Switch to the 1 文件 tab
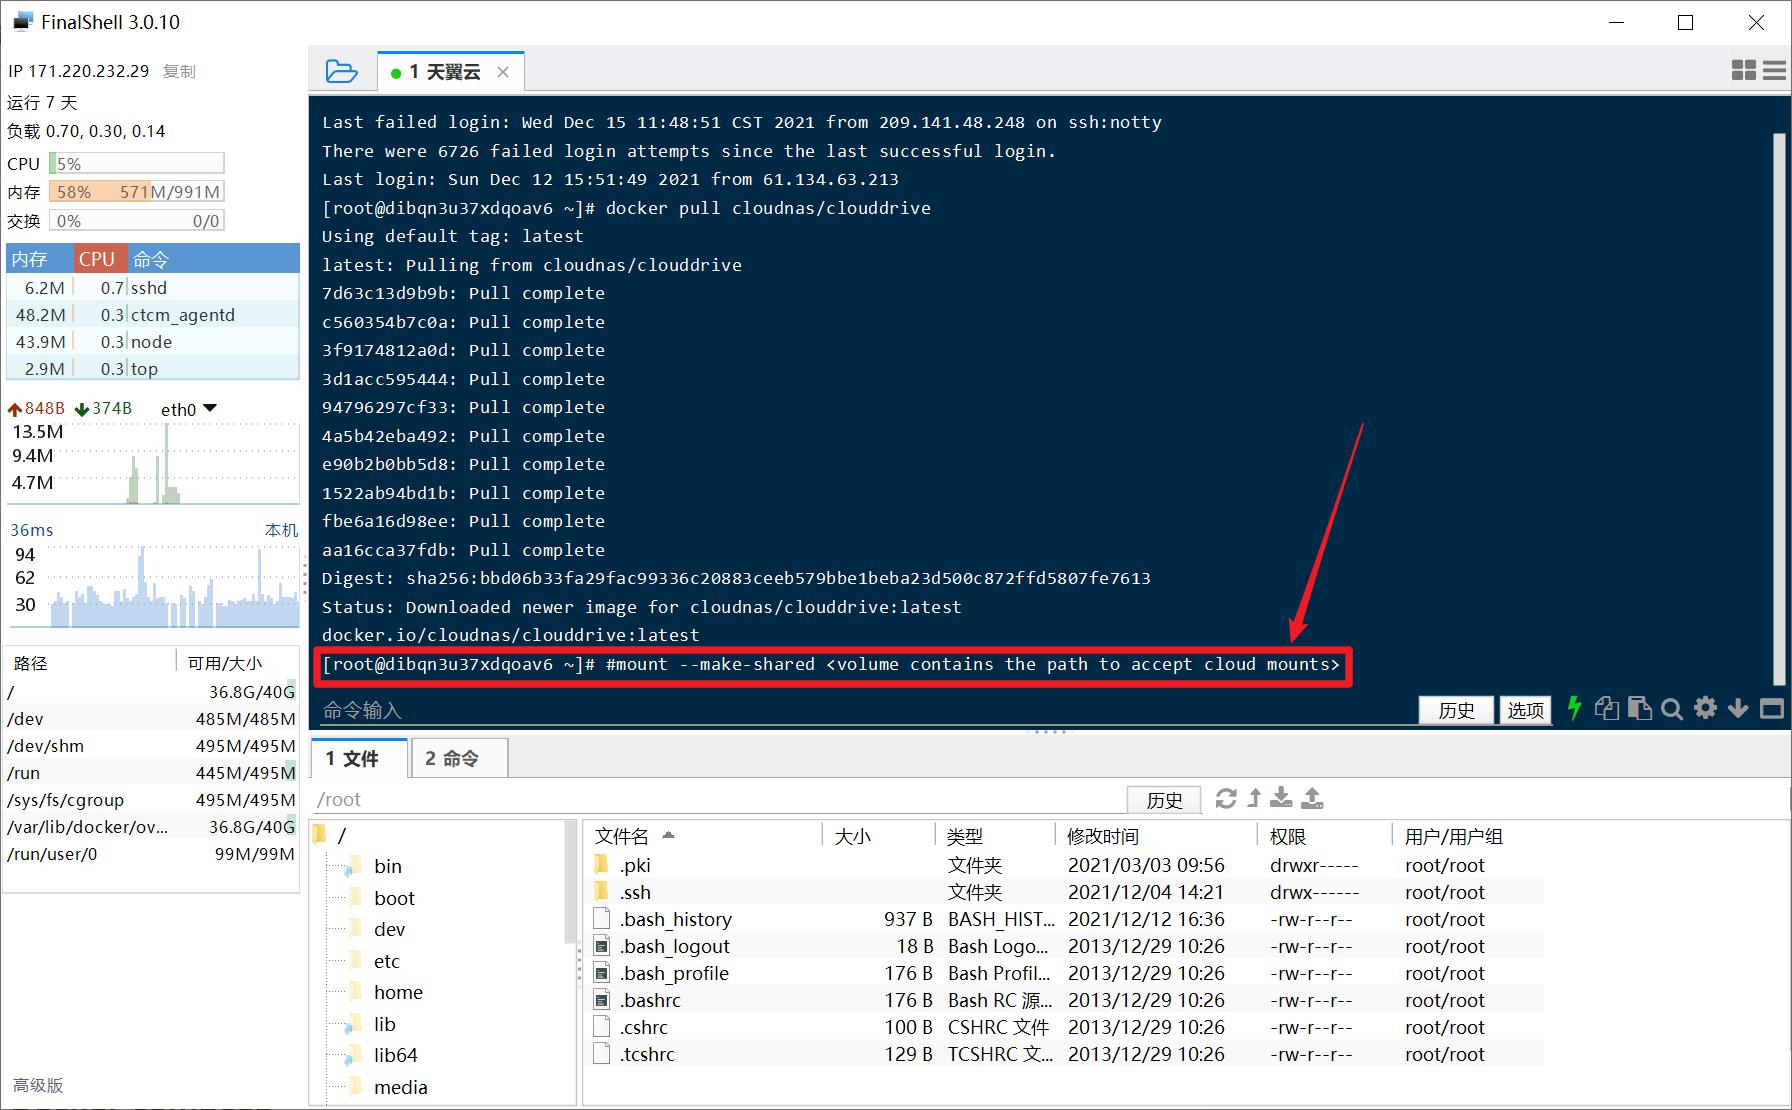The height and width of the screenshot is (1110, 1792). pos(360,758)
